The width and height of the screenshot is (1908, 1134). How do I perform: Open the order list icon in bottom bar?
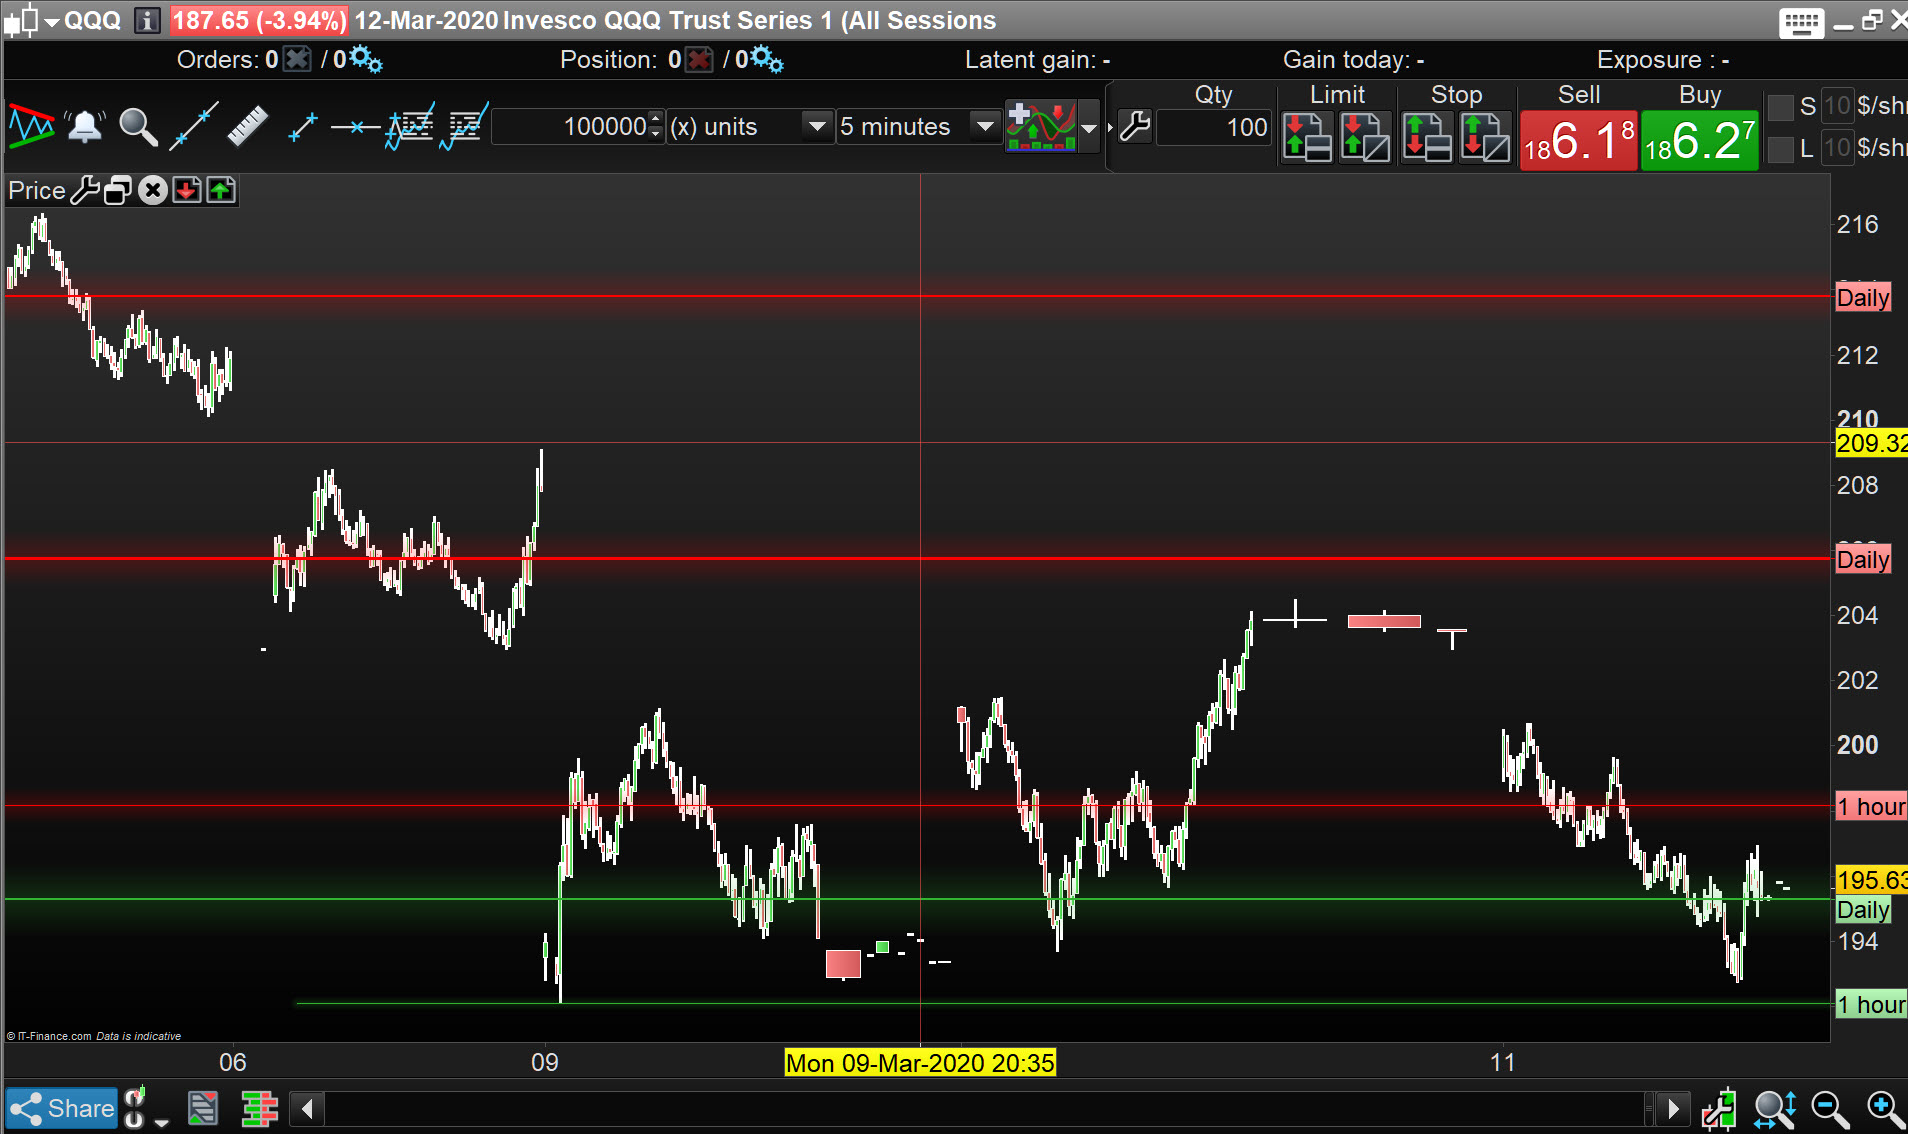coord(203,1109)
